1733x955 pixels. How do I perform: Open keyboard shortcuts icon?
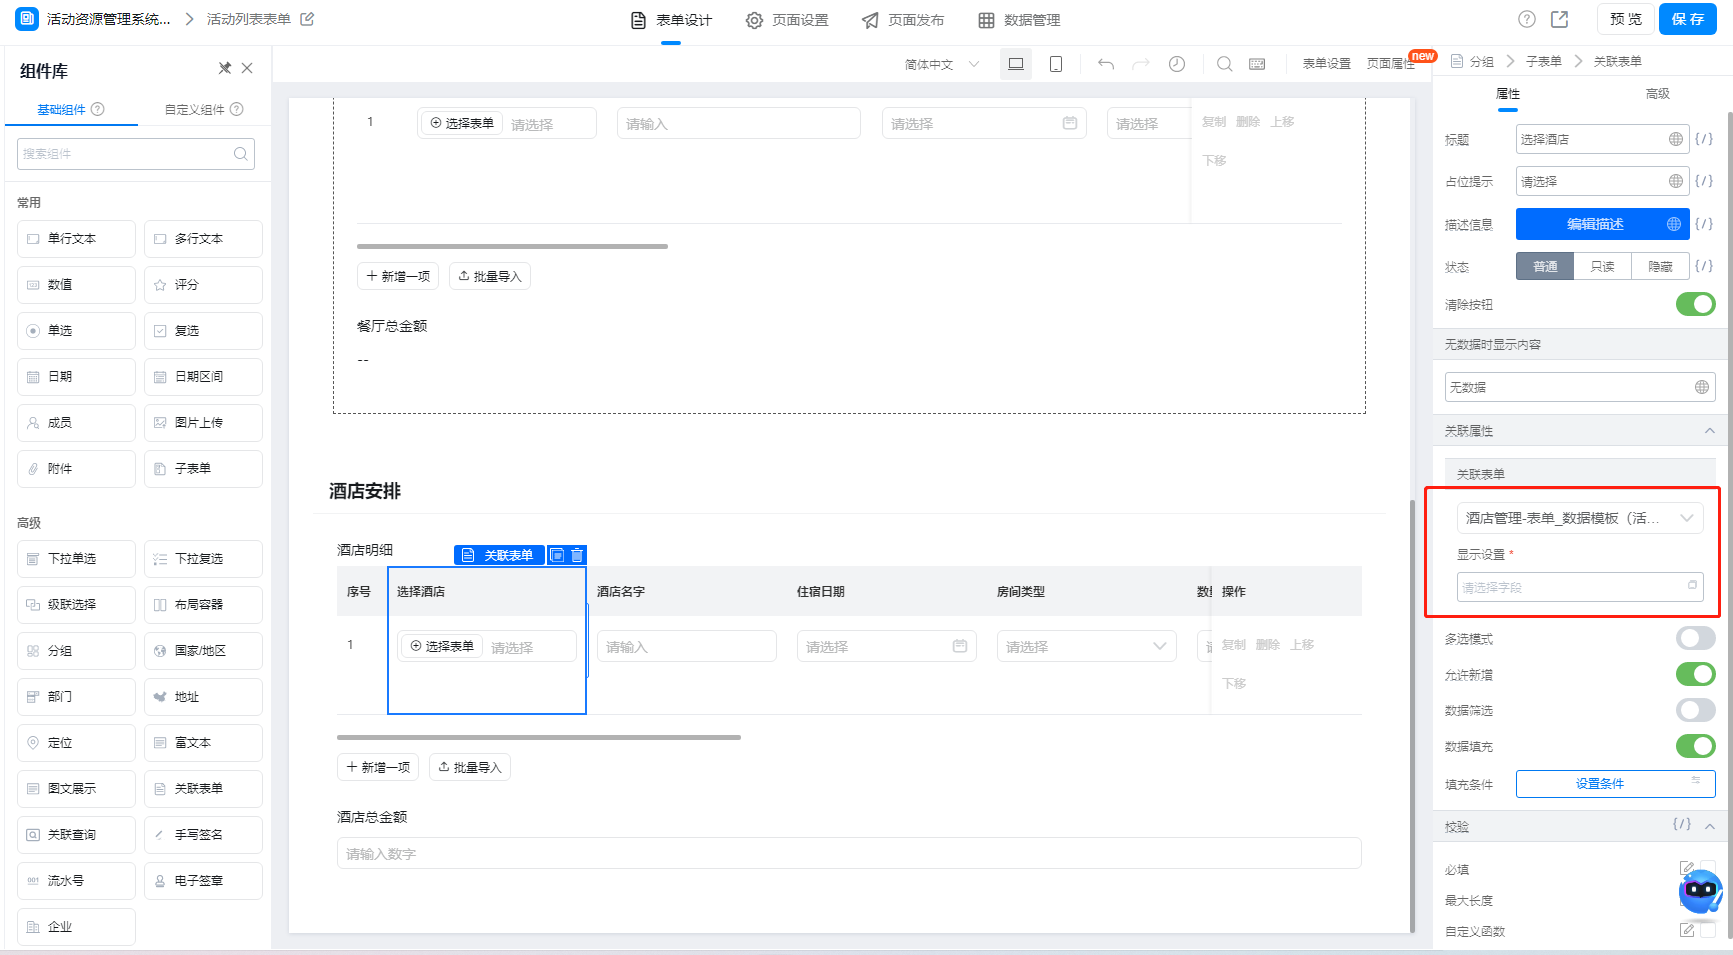[1258, 64]
